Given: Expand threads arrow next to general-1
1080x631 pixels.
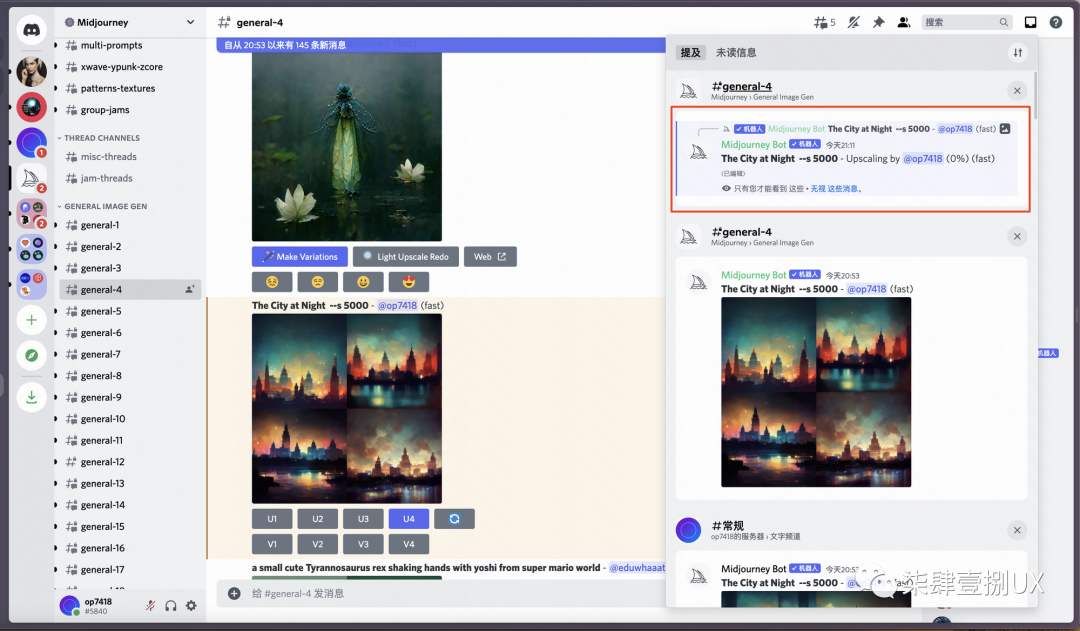Looking at the screenshot, I should (56, 225).
